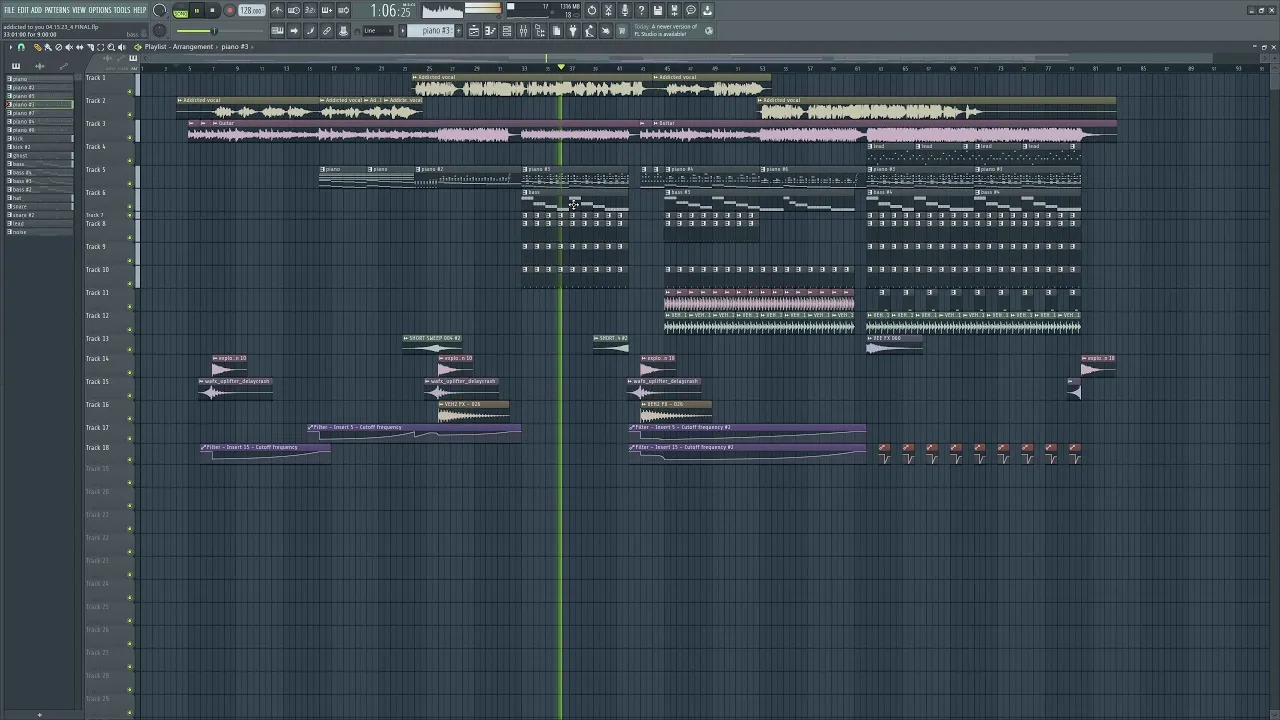The image size is (1280, 720).
Task: Open the Playlist view icon
Action: [474, 31]
